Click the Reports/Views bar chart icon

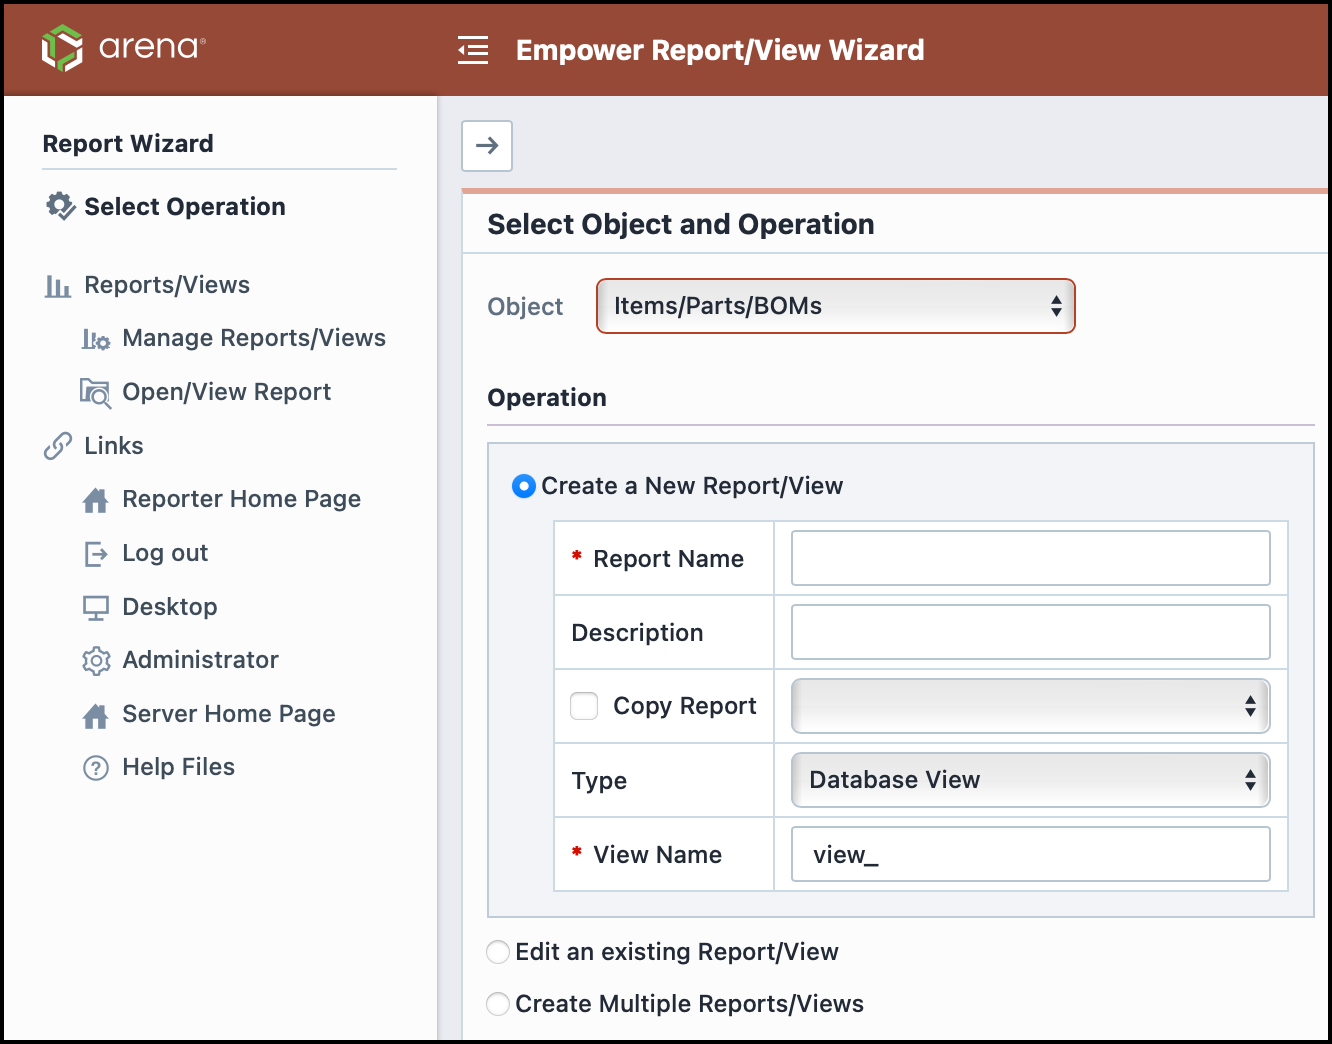click(58, 285)
